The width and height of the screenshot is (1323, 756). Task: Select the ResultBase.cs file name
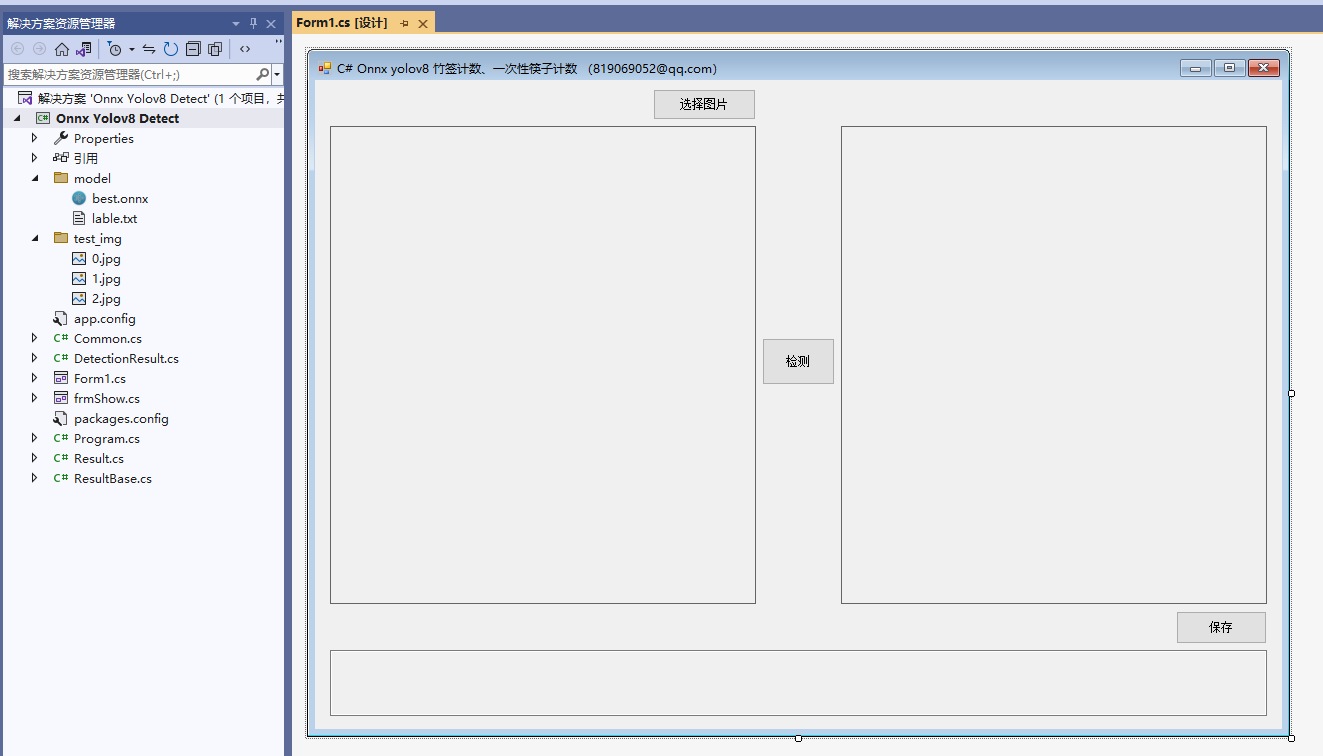[x=113, y=478]
